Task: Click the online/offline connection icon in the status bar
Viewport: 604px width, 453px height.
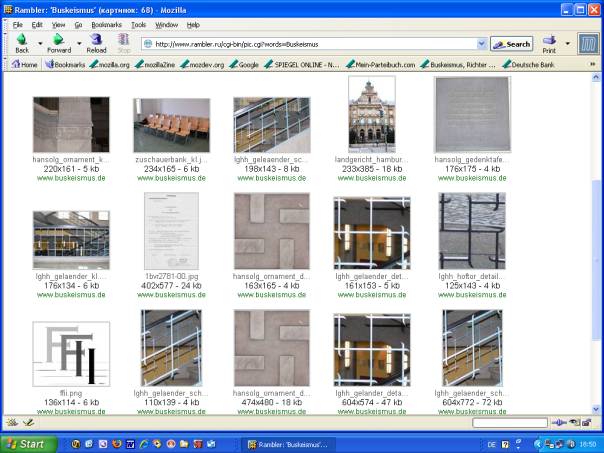Action: [x=558, y=423]
